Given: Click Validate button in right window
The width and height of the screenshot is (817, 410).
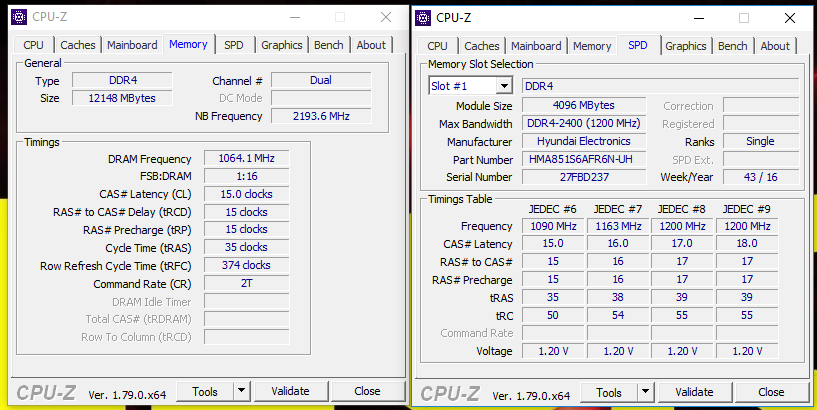Looking at the screenshot, I should (694, 392).
